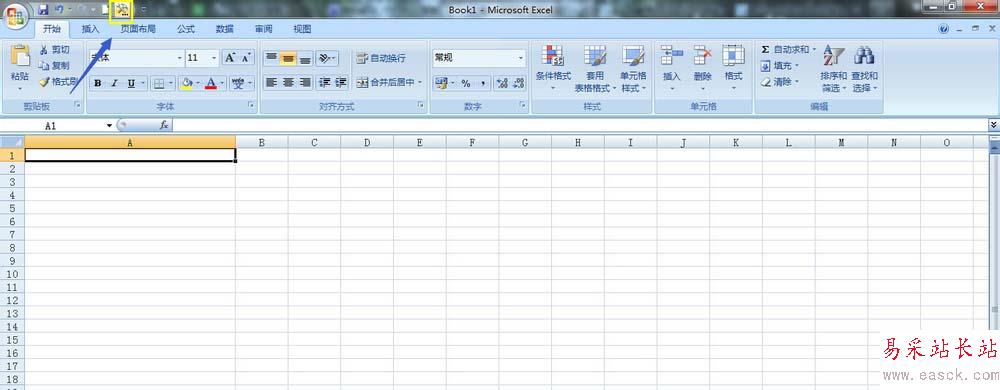
Task: Apply the percent style (%)
Action: (x=466, y=83)
